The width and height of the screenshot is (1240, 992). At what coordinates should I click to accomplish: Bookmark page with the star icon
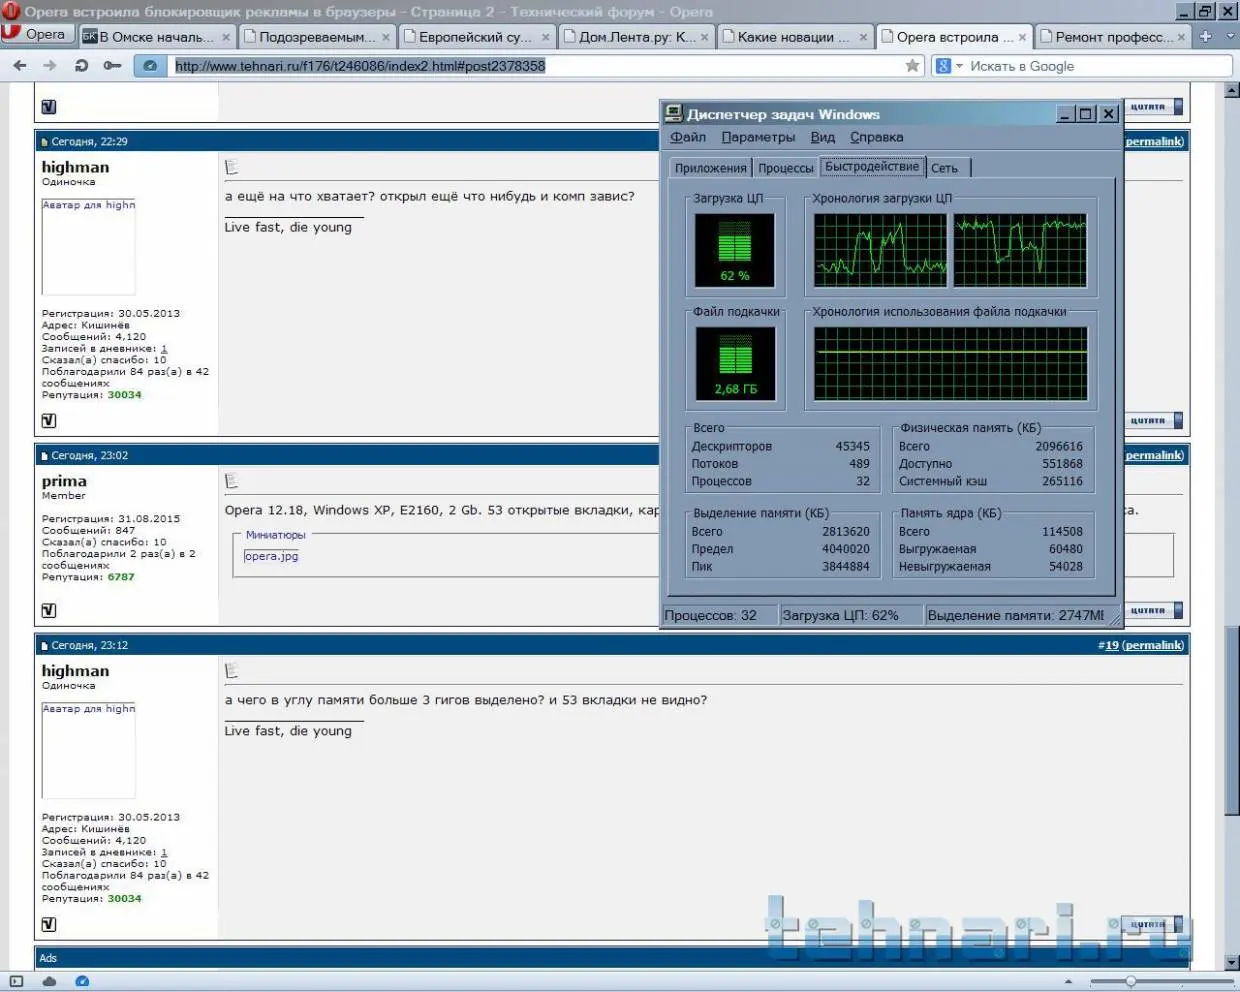[912, 66]
